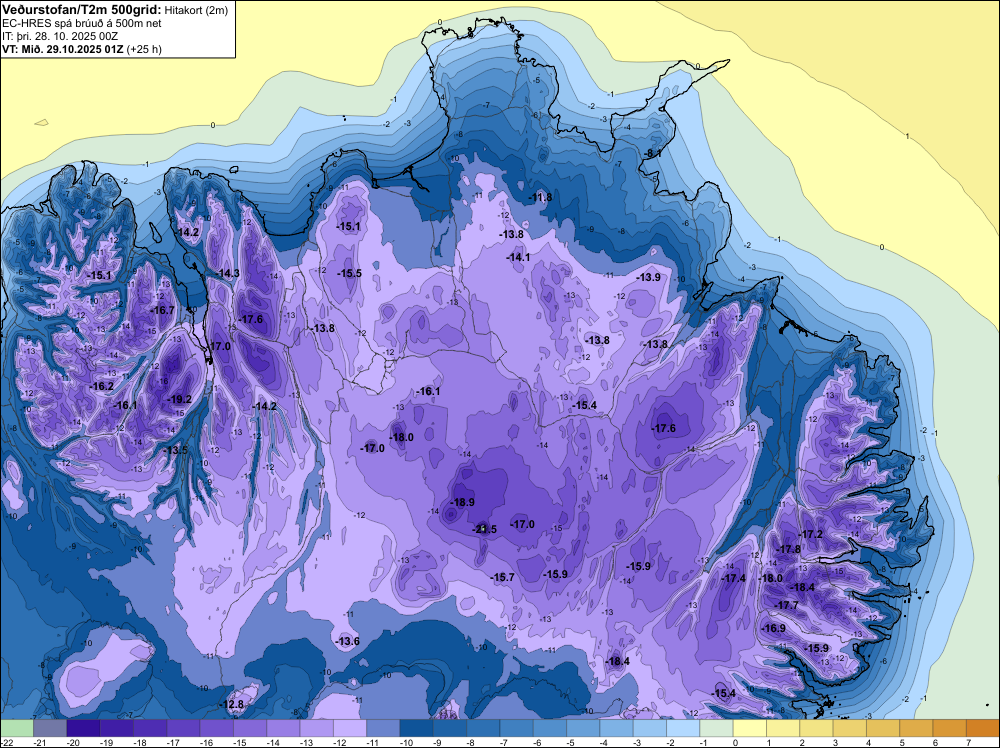Click the -16.7 temperature label
This screenshot has height=748, width=1000.
[x=162, y=310]
